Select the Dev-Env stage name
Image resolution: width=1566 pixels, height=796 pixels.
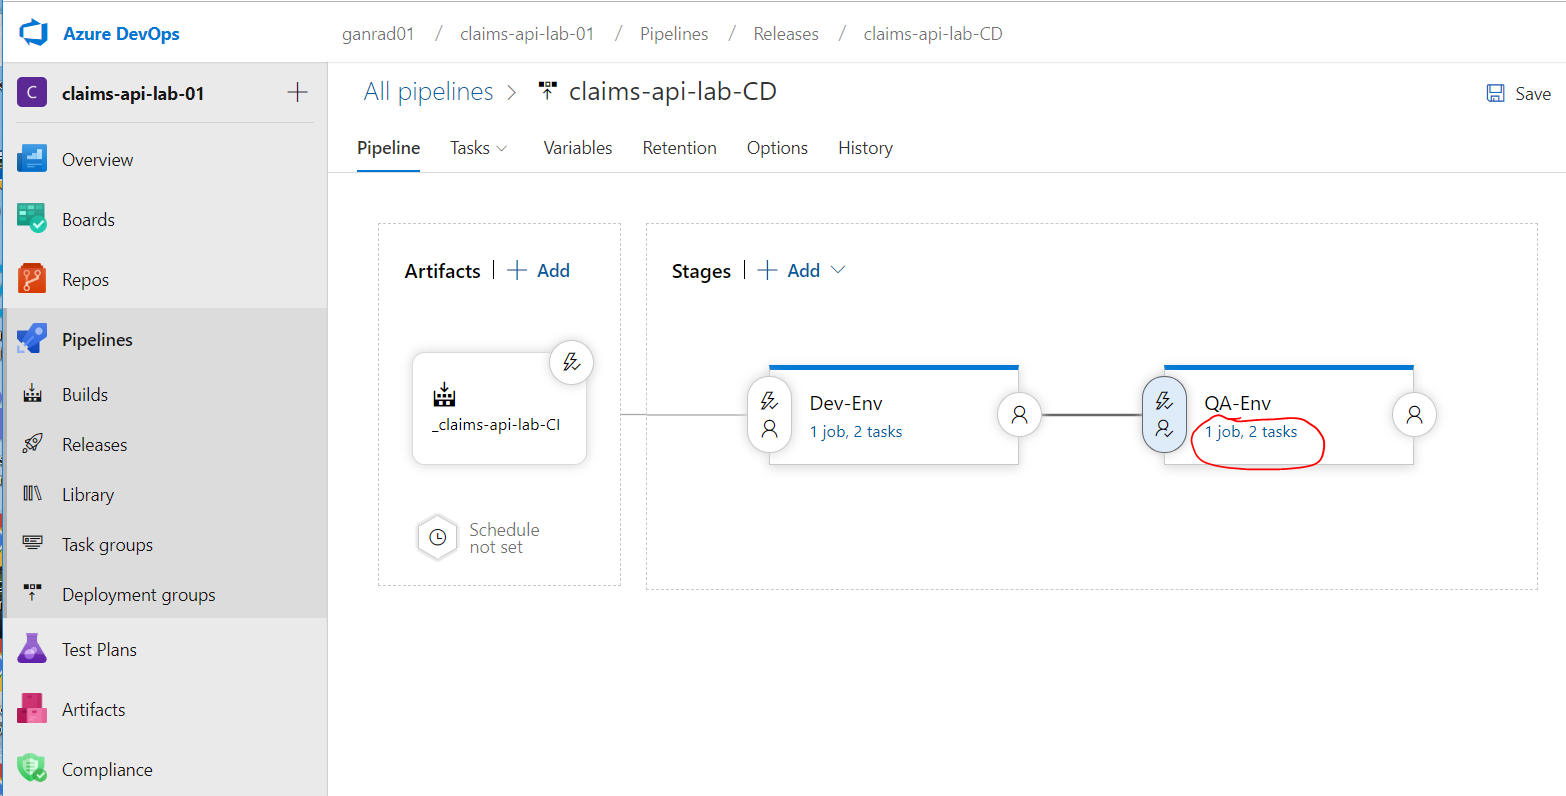[x=846, y=404]
